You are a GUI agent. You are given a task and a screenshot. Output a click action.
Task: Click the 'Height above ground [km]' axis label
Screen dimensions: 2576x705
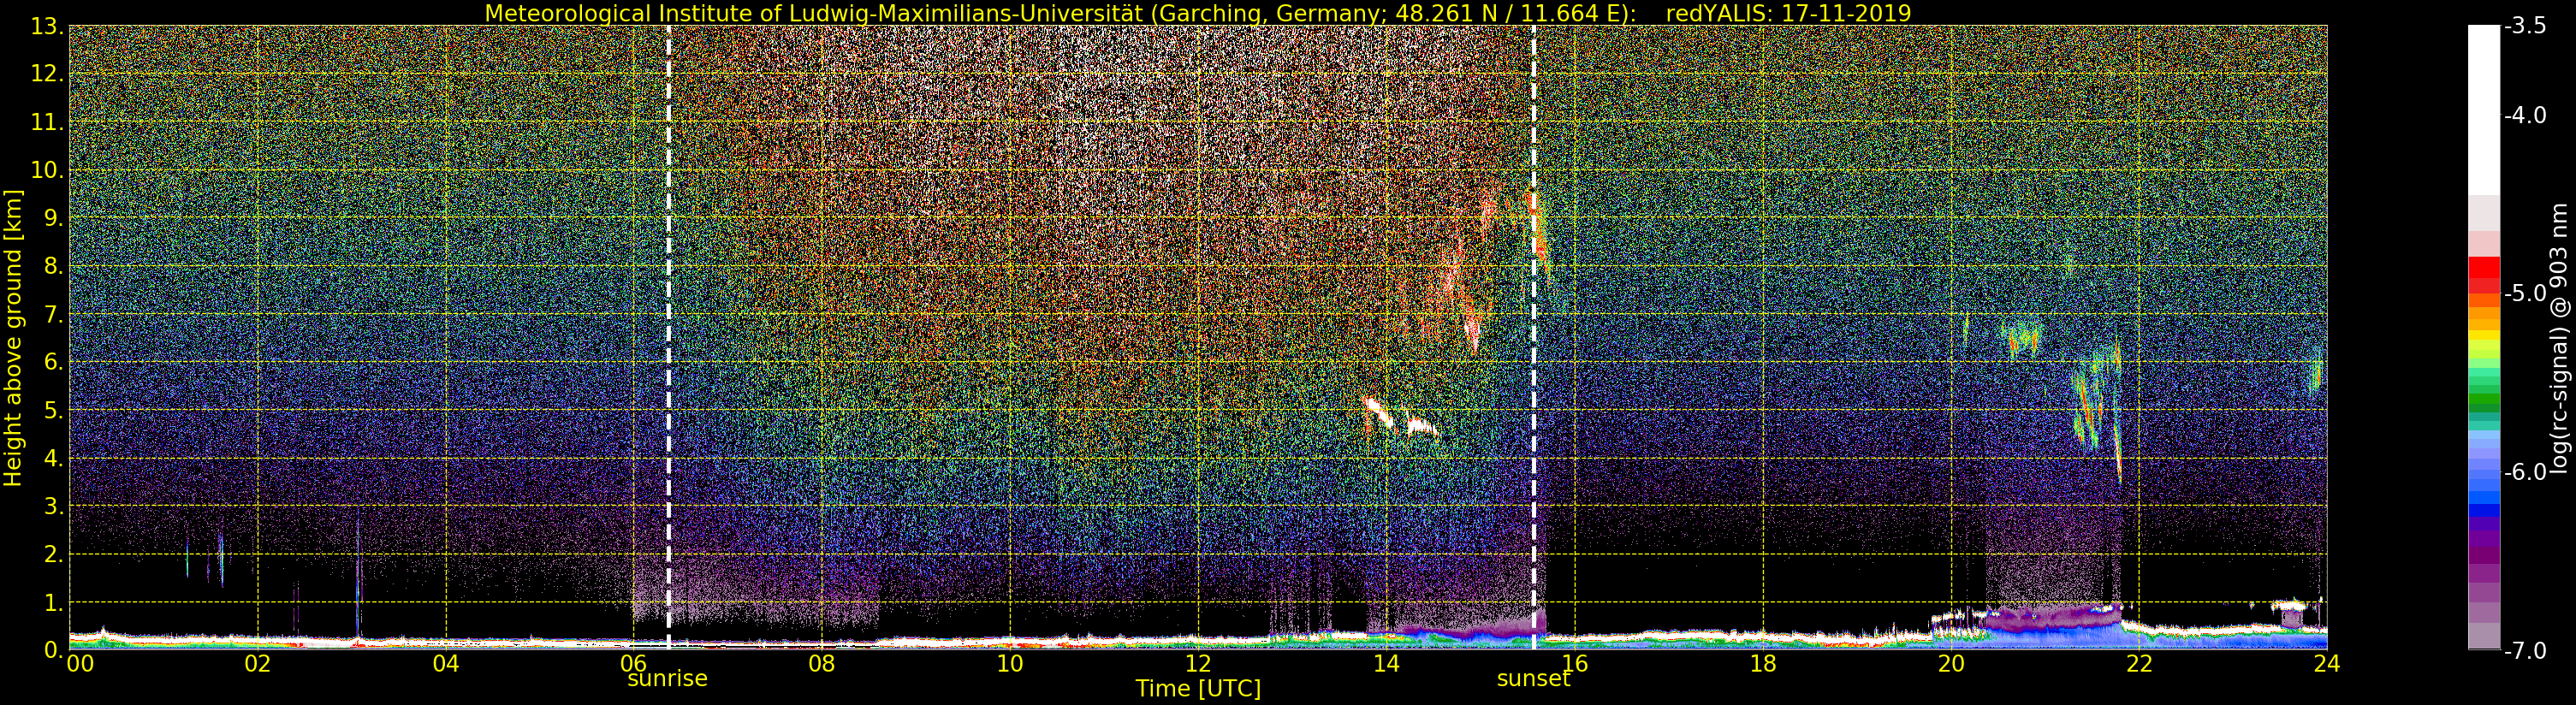coord(13,338)
